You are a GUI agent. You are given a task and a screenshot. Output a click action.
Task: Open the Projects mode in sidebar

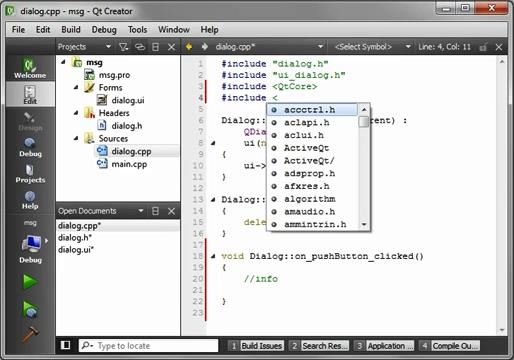point(30,173)
